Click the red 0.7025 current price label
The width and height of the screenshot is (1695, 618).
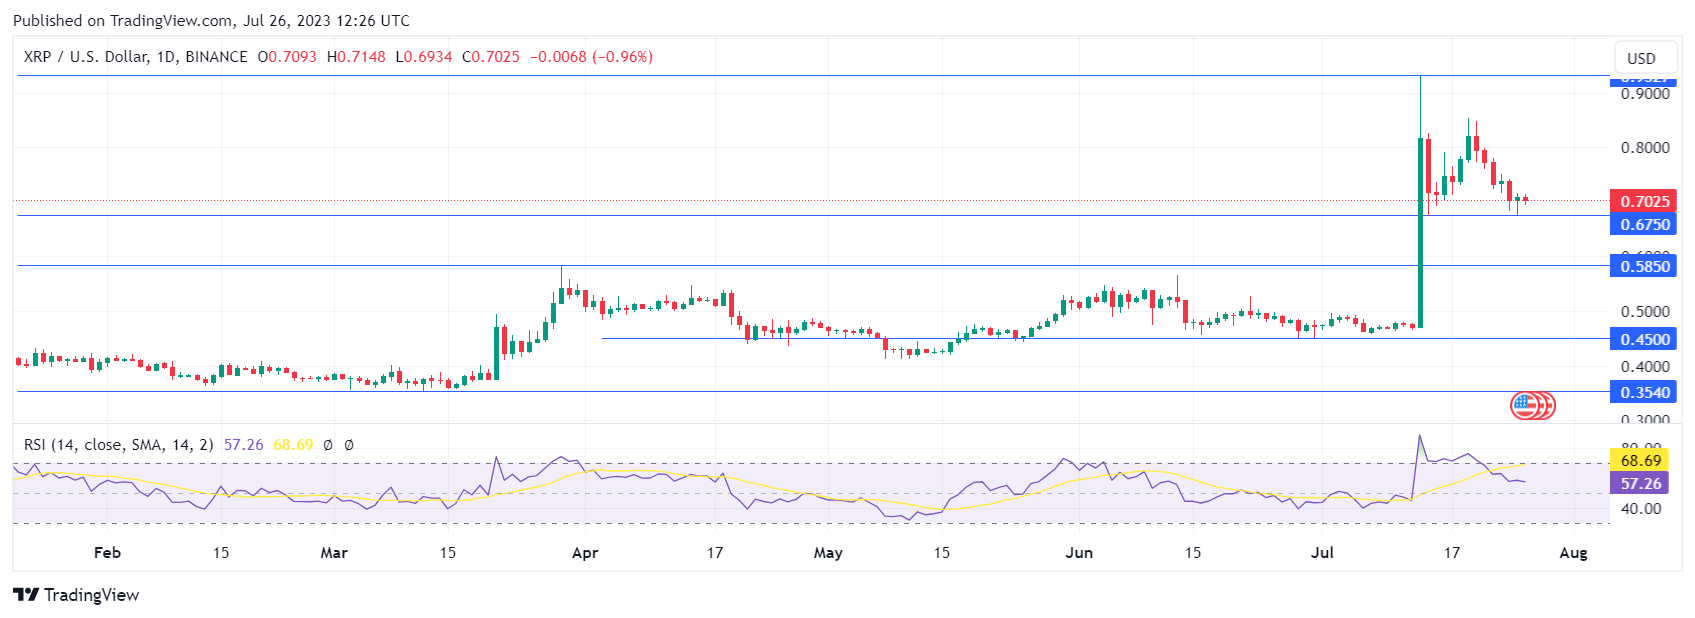tap(1644, 201)
